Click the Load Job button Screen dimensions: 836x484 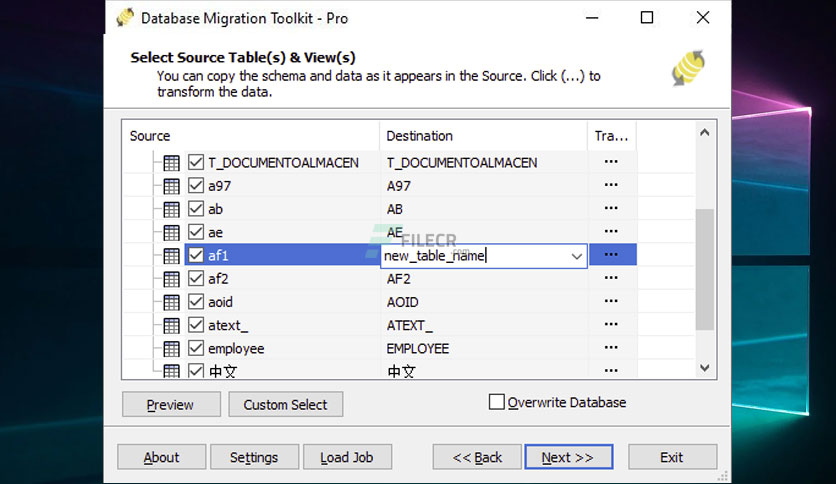pyautogui.click(x=347, y=457)
